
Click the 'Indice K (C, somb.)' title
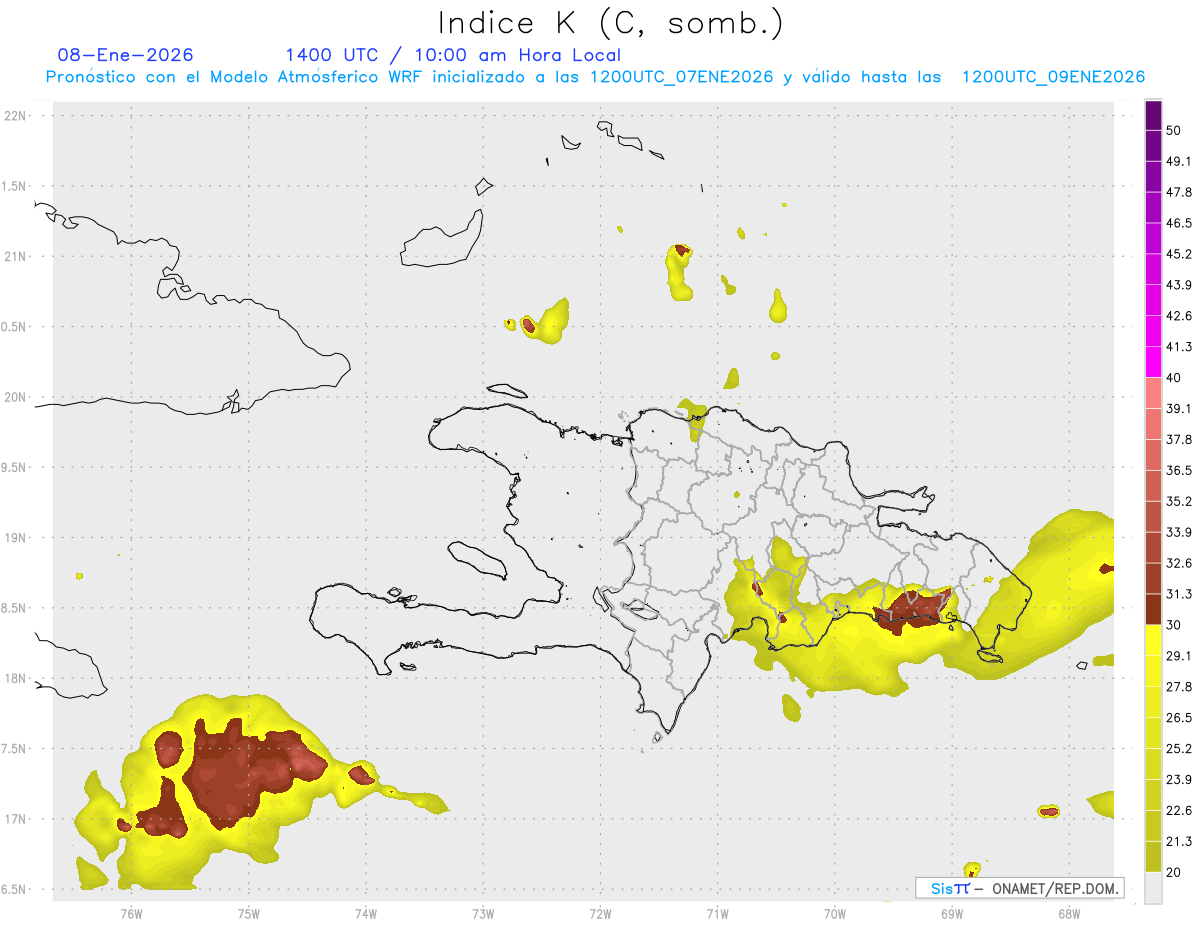pyautogui.click(x=611, y=23)
